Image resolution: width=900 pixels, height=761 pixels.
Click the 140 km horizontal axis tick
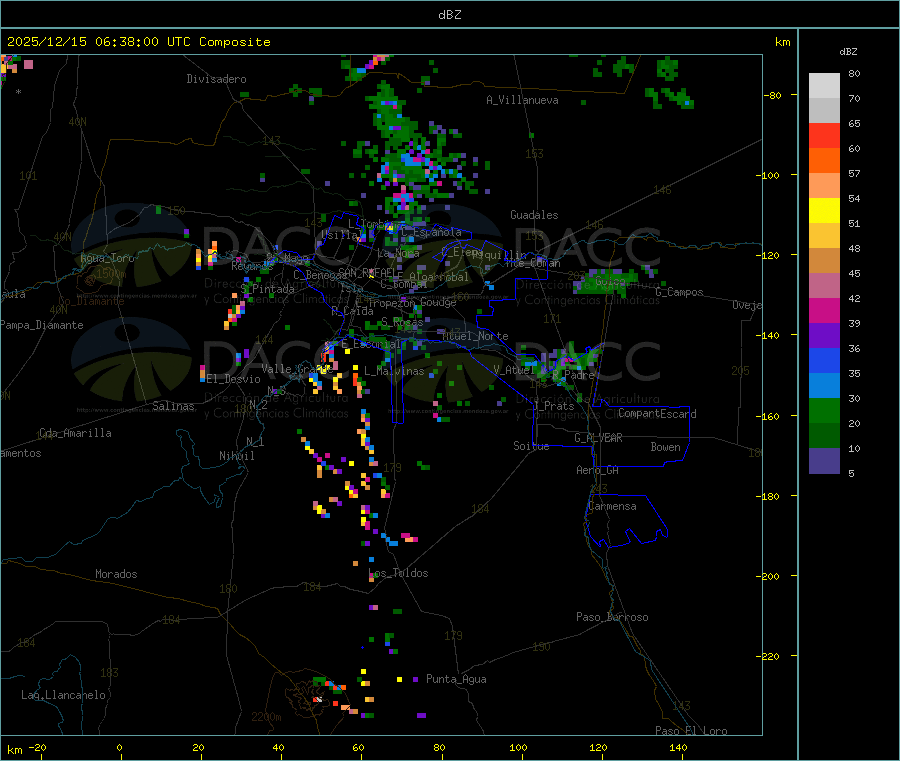678,747
